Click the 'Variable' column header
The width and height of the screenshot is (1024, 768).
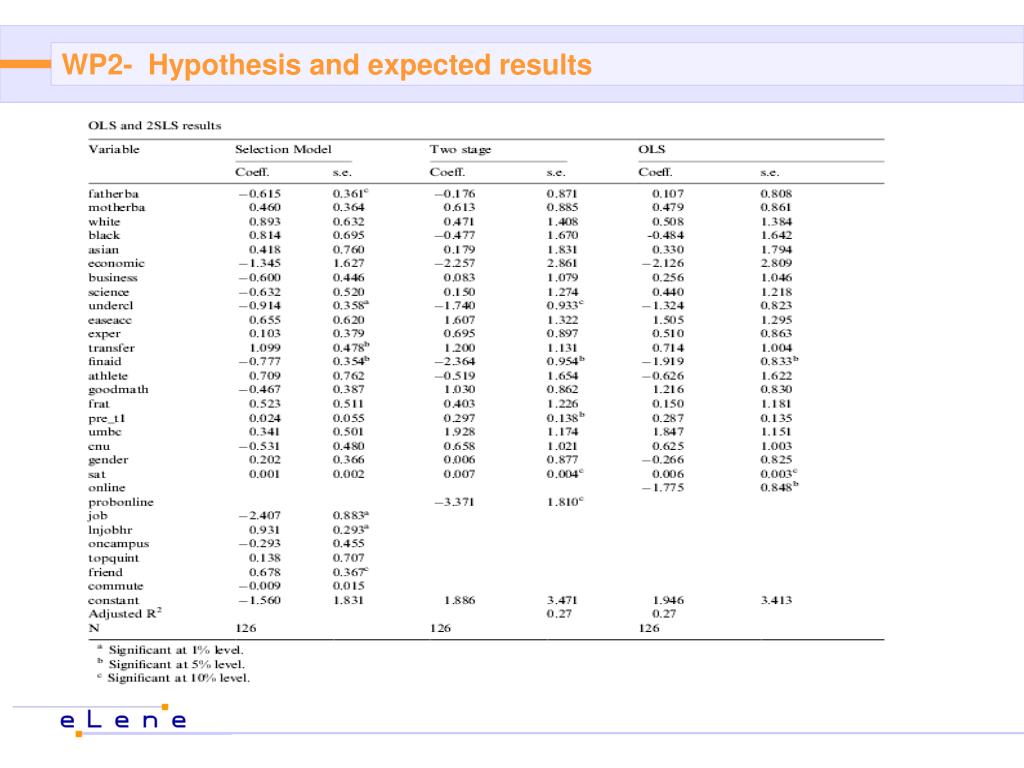[x=114, y=149]
